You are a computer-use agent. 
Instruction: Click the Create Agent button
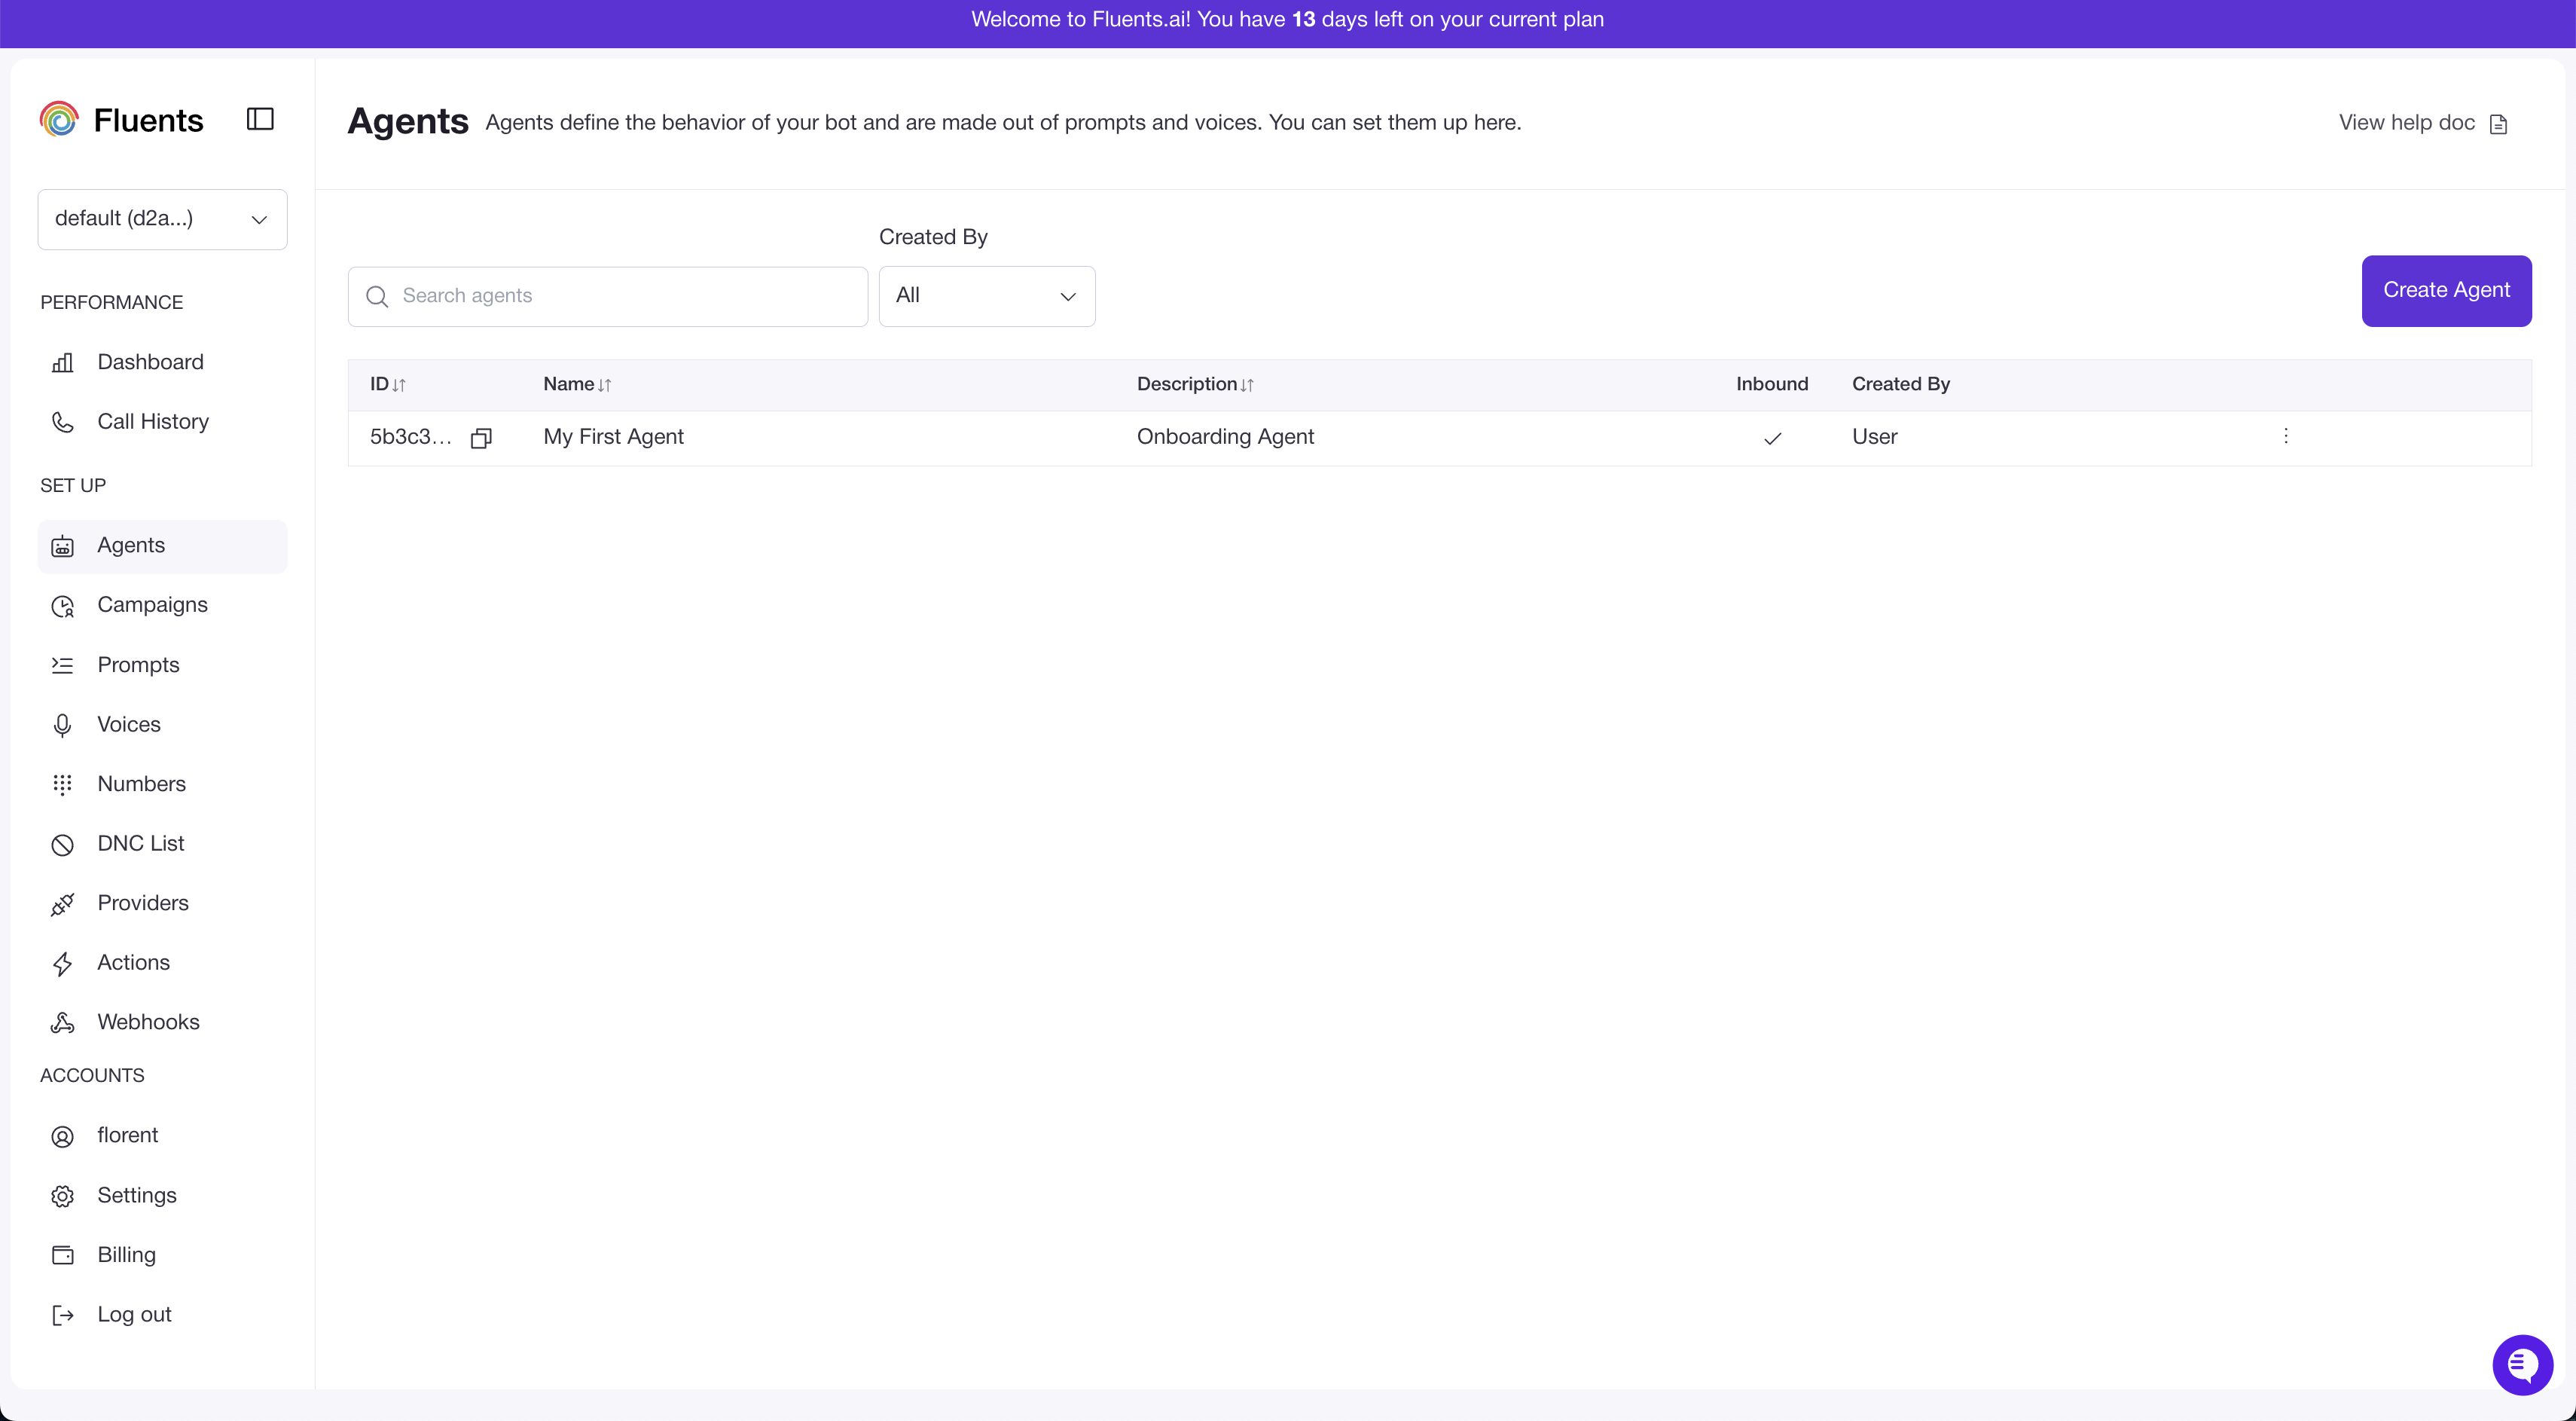pyautogui.click(x=2445, y=290)
